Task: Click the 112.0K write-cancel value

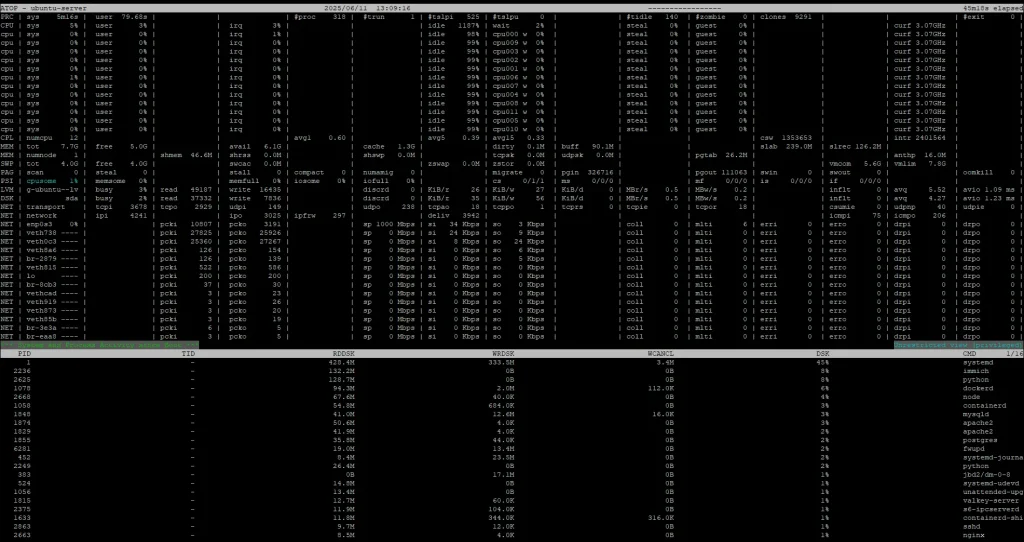Action: (661, 388)
